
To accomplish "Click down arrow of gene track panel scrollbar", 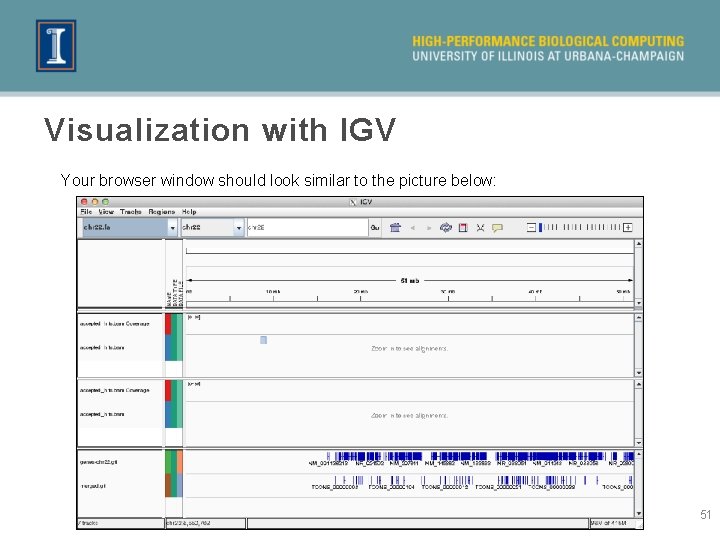I will coord(638,513).
